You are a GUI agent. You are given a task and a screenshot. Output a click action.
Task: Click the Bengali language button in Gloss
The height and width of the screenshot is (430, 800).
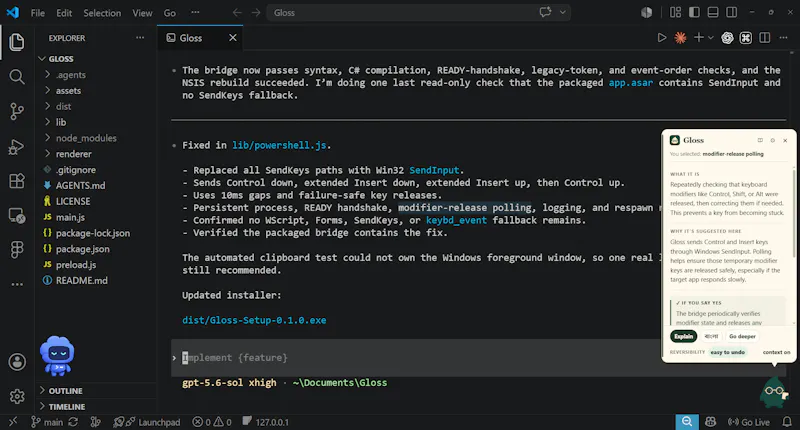tap(711, 336)
